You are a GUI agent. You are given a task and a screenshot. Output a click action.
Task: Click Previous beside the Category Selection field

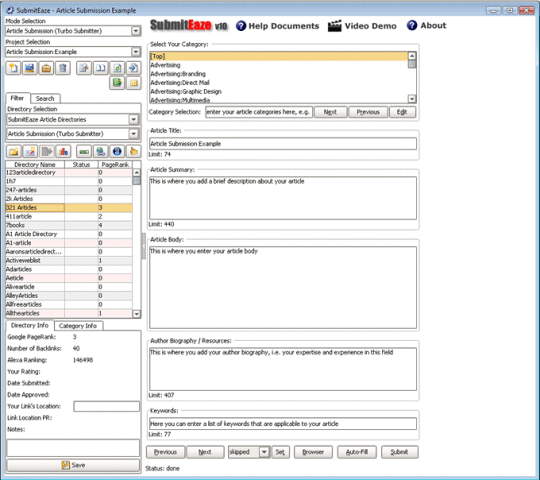[368, 112]
